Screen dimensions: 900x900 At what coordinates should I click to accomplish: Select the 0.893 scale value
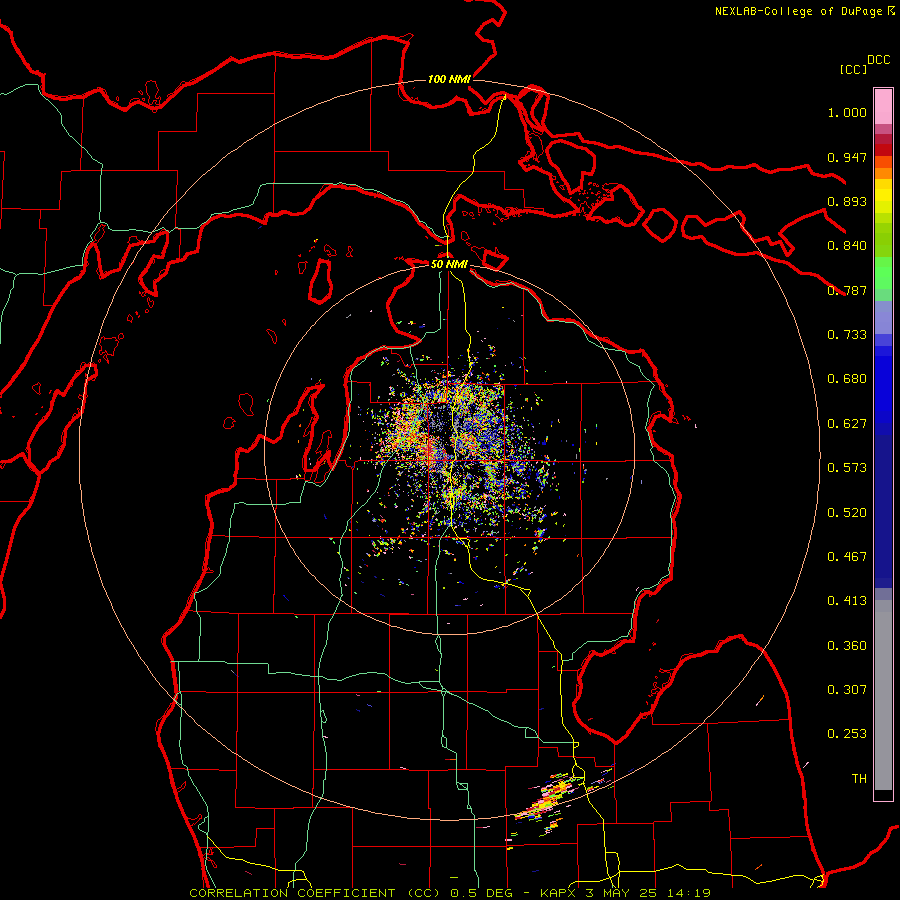click(x=847, y=201)
